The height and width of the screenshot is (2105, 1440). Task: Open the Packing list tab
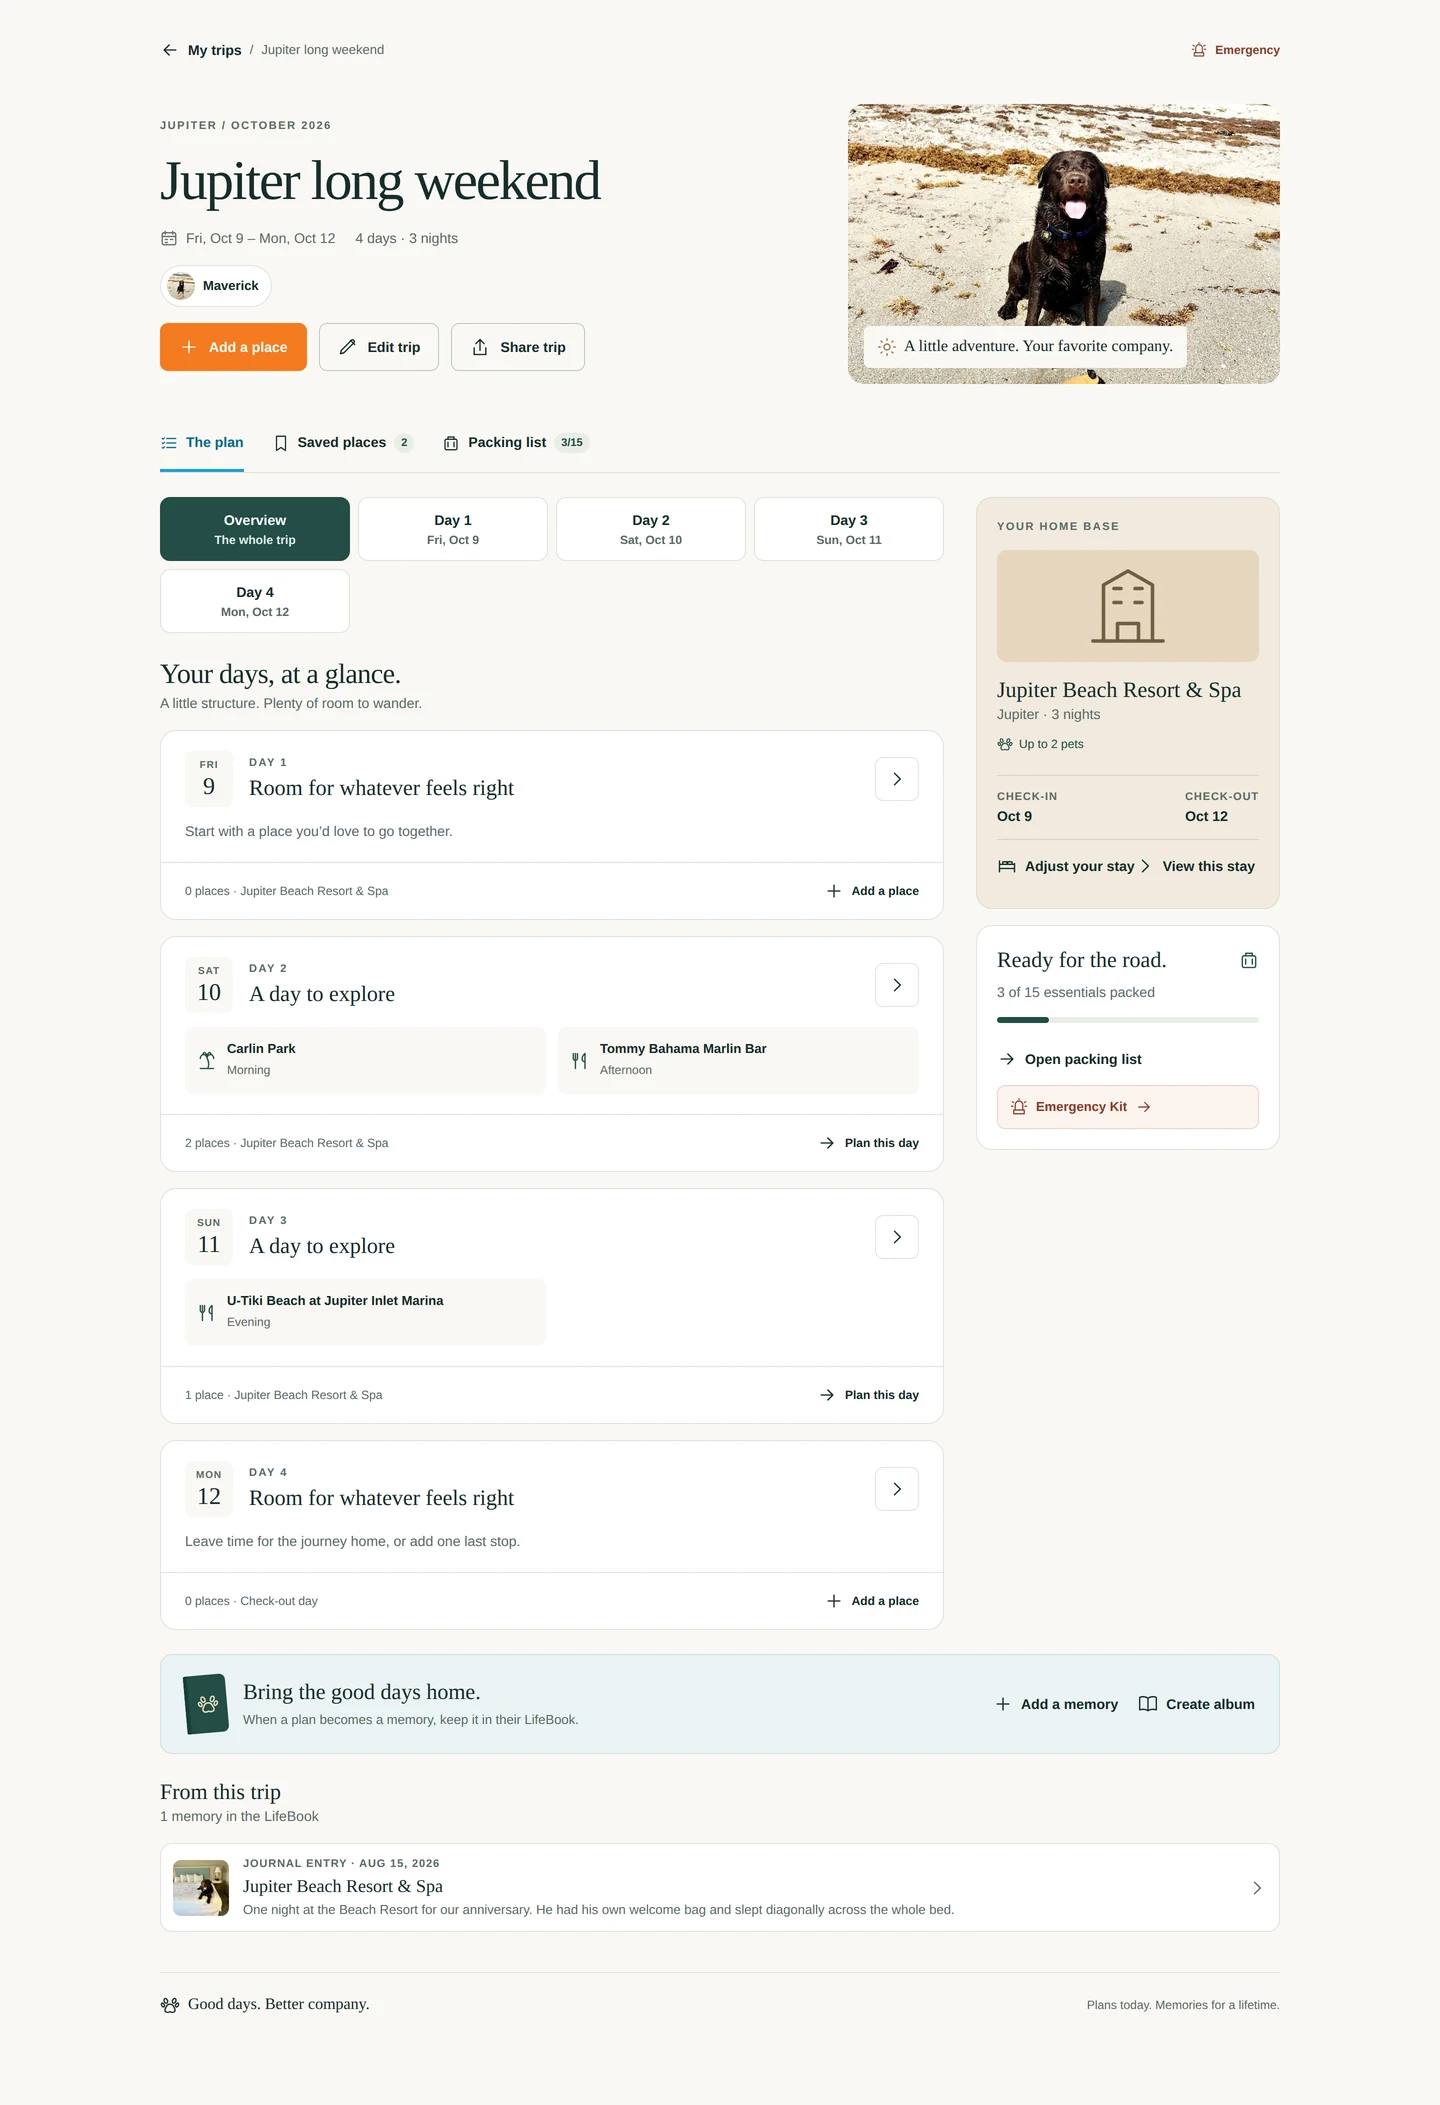[516, 443]
